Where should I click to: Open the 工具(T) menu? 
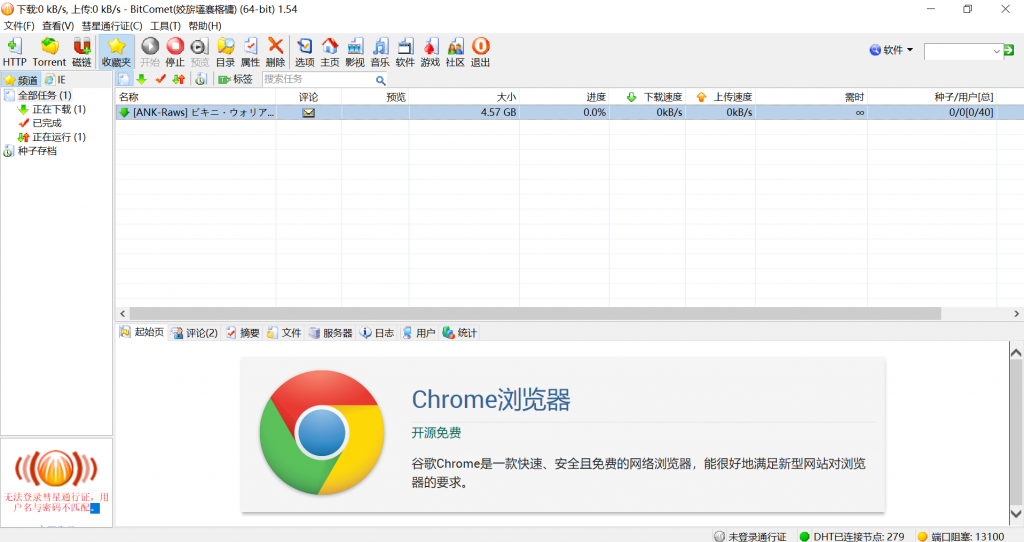click(165, 25)
